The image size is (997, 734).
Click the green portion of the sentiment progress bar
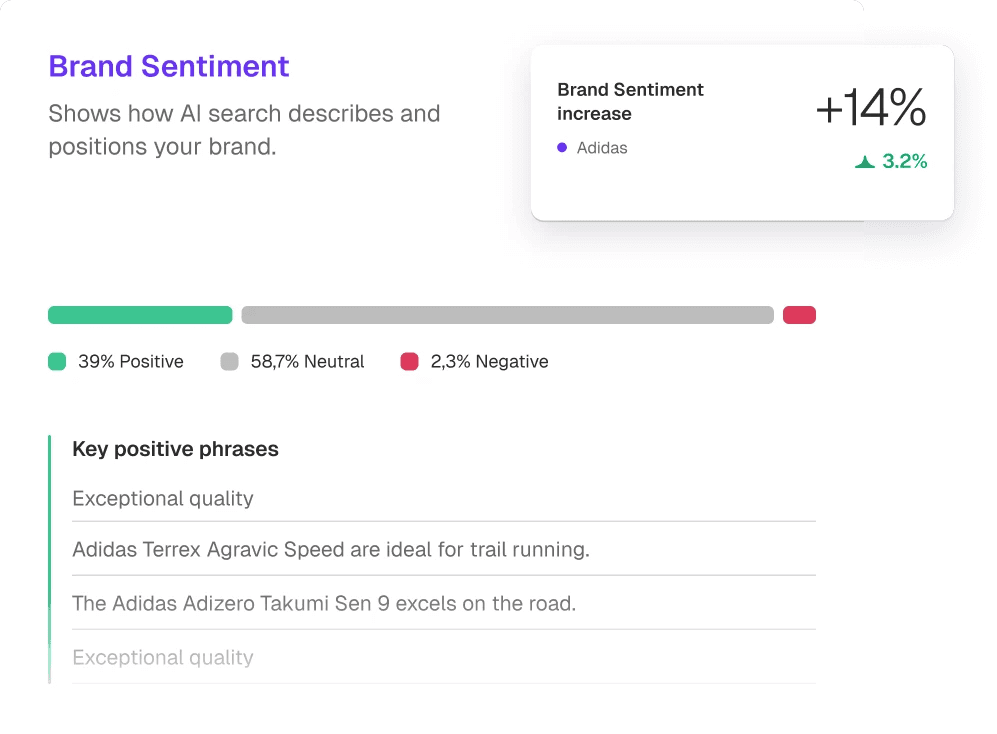pyautogui.click(x=139, y=314)
